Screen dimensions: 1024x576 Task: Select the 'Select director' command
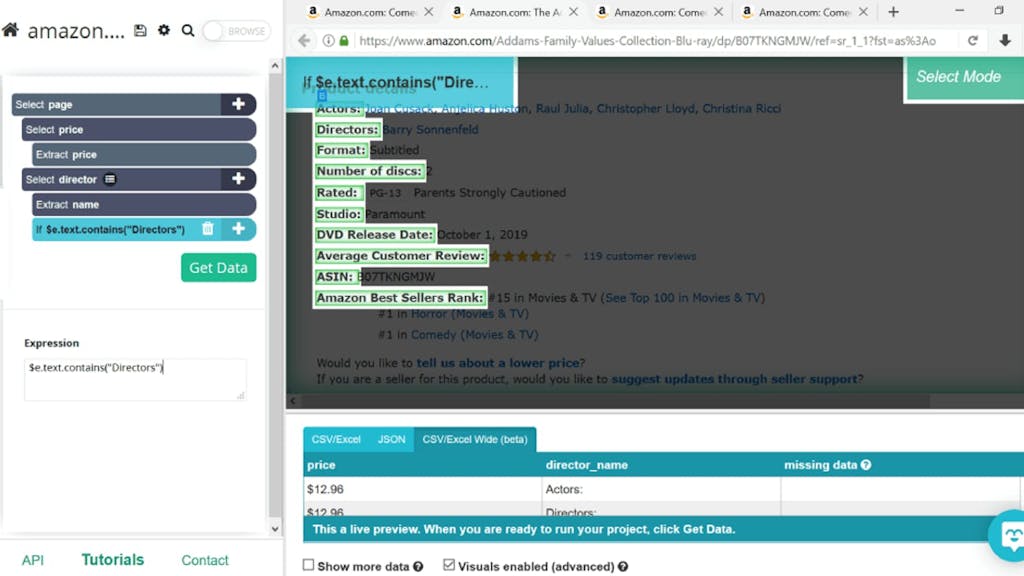[x=122, y=179]
